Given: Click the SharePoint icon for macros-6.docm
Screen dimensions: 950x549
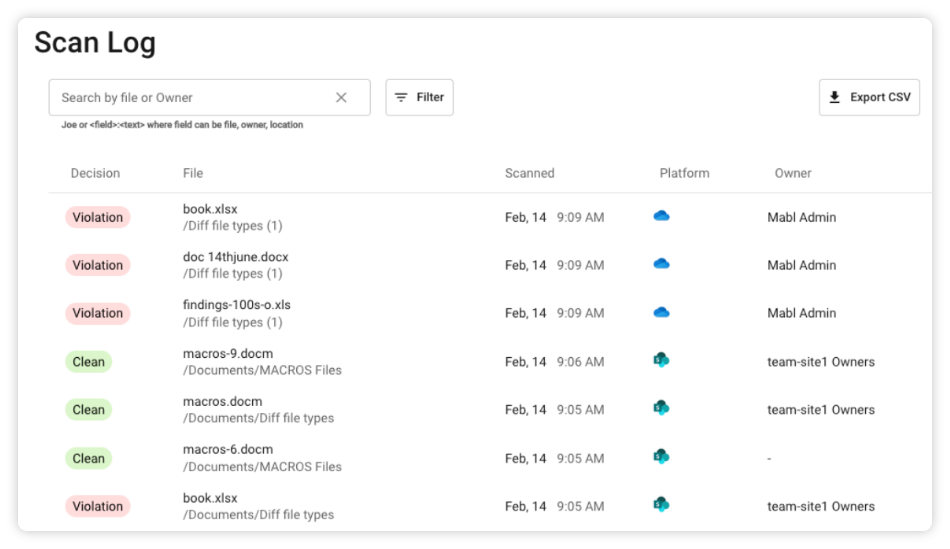Looking at the screenshot, I should coord(660,457).
